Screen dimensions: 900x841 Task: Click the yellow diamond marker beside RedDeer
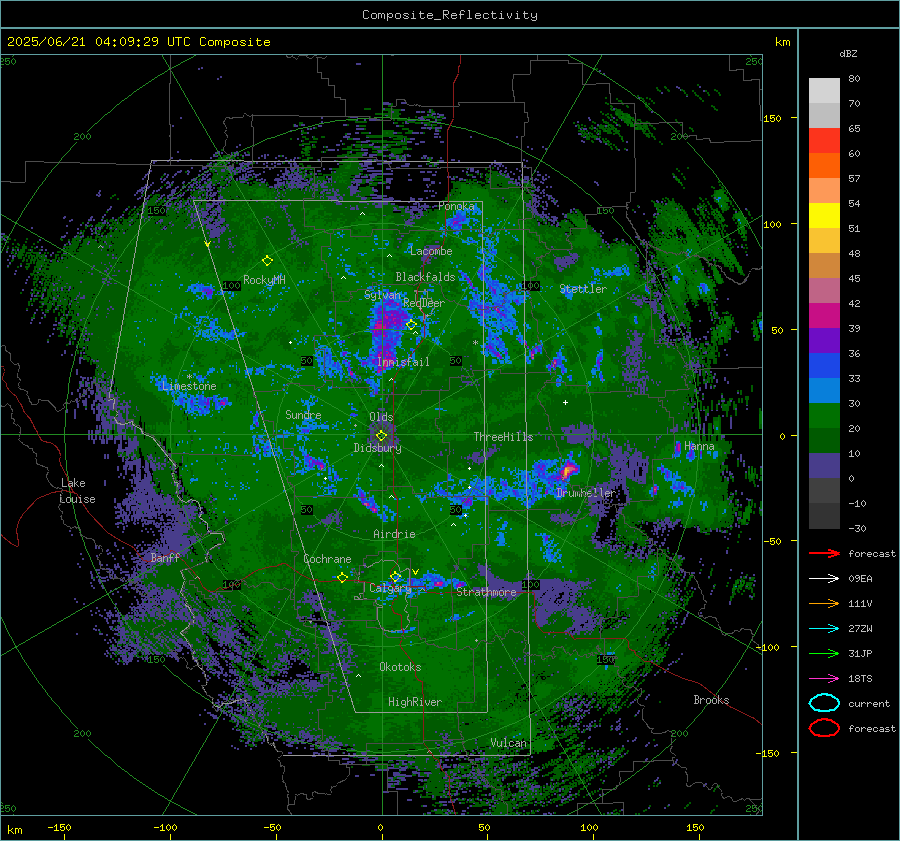[411, 324]
